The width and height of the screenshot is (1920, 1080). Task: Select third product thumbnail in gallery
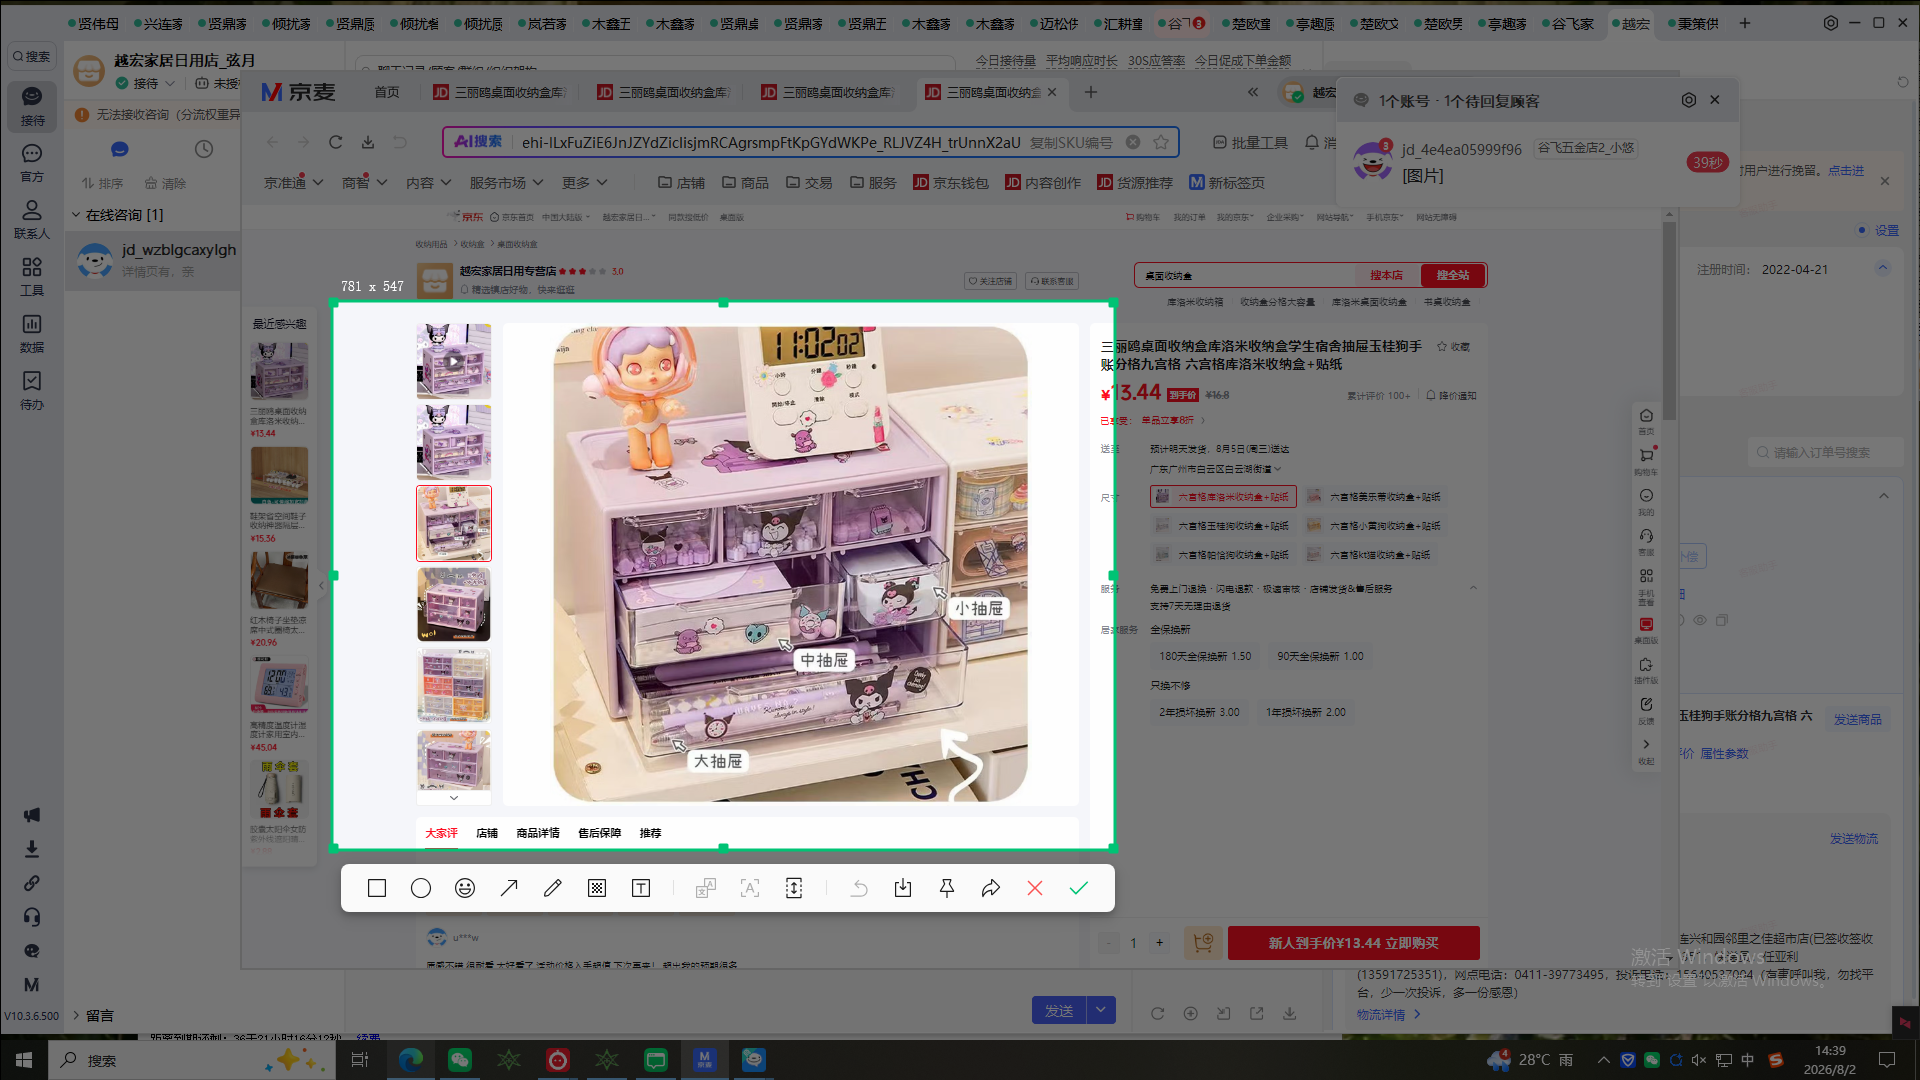point(454,523)
